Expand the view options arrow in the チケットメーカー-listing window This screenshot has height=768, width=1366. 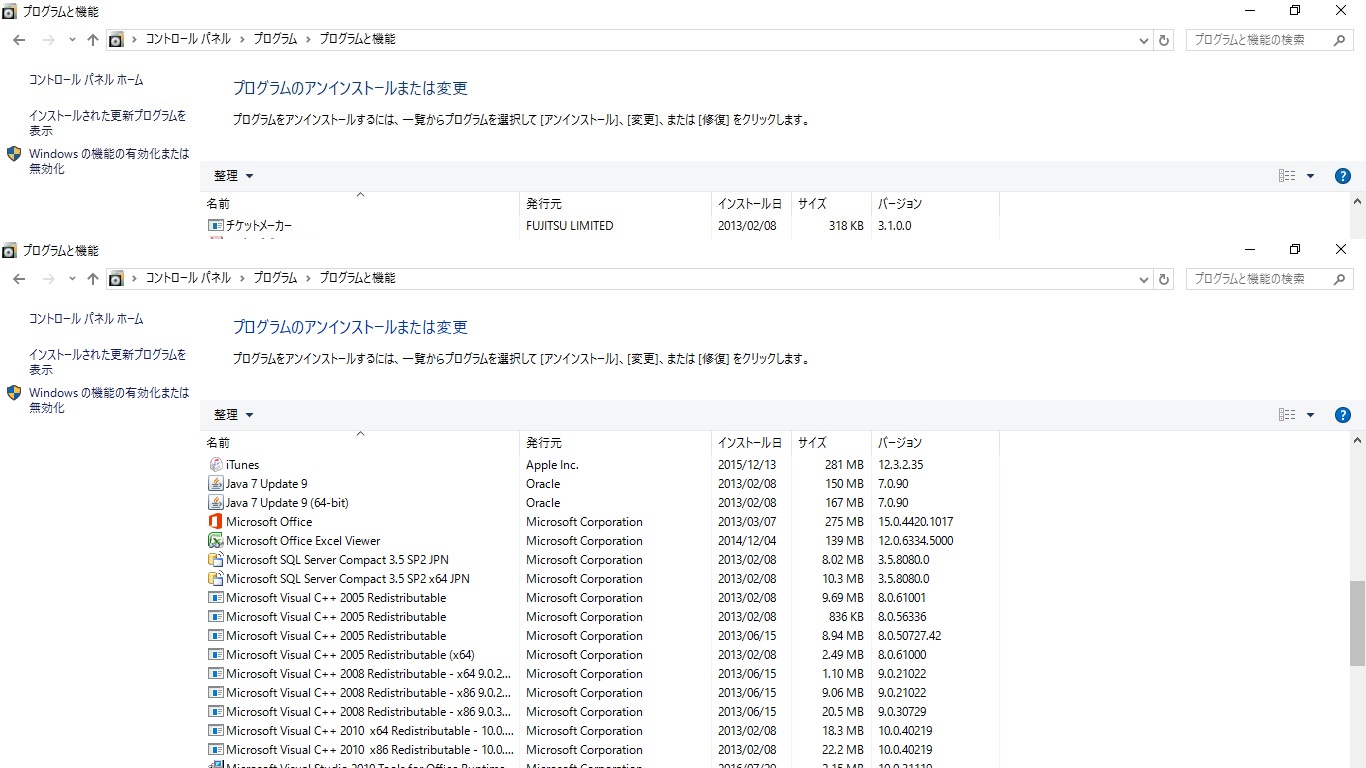click(x=1310, y=176)
